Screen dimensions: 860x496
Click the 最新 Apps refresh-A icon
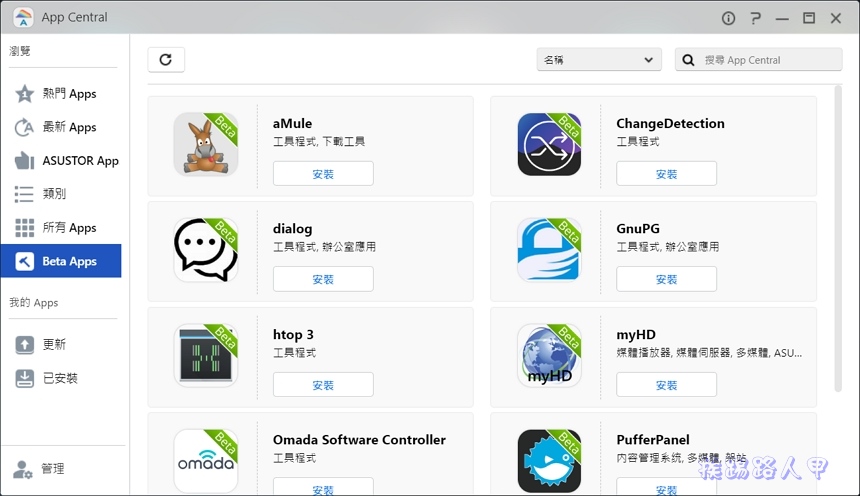24,127
